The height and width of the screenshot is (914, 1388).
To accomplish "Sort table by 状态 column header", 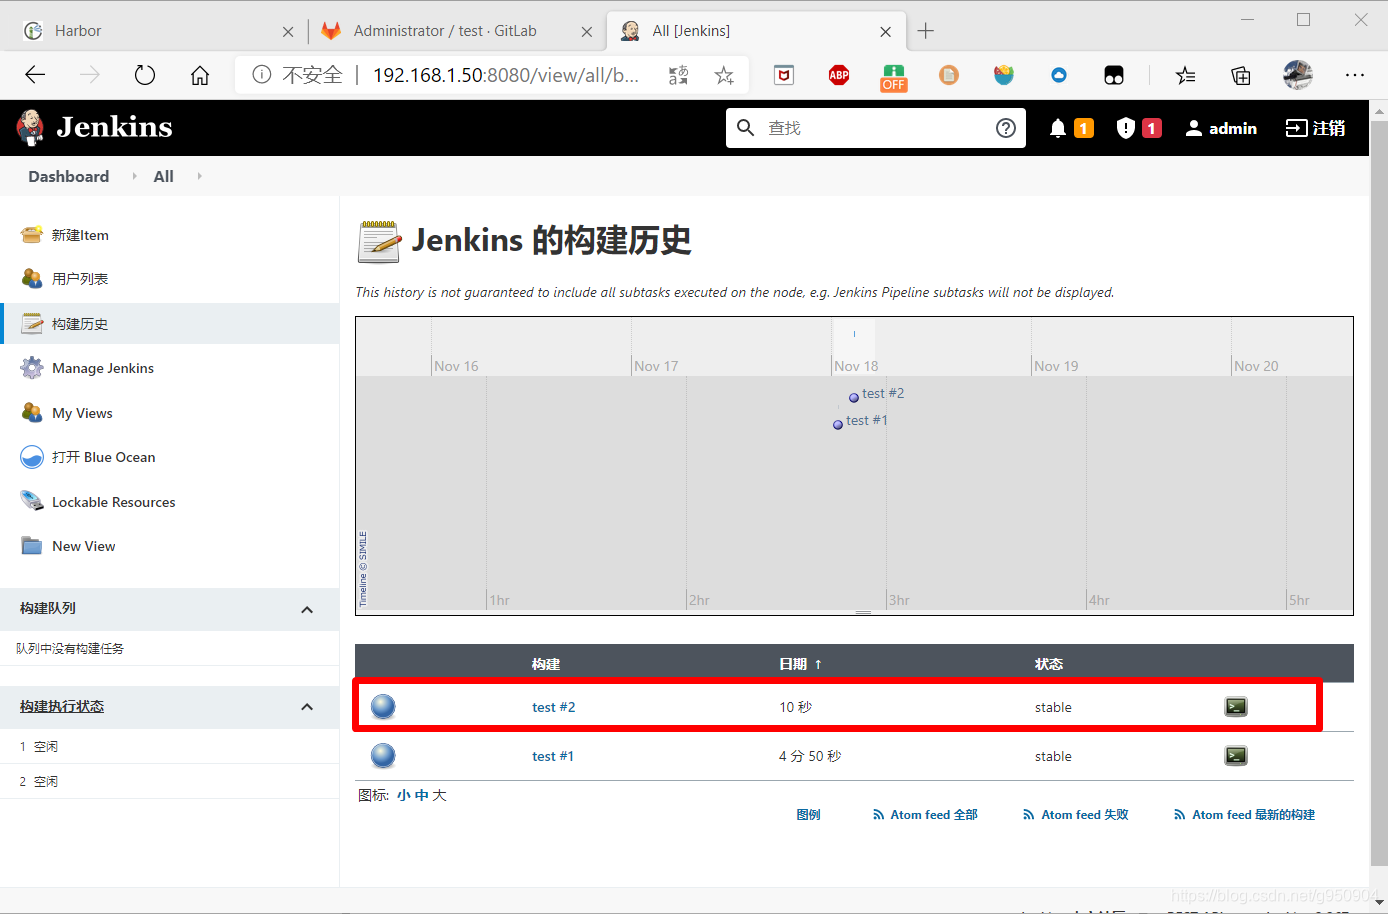I will 1049,664.
